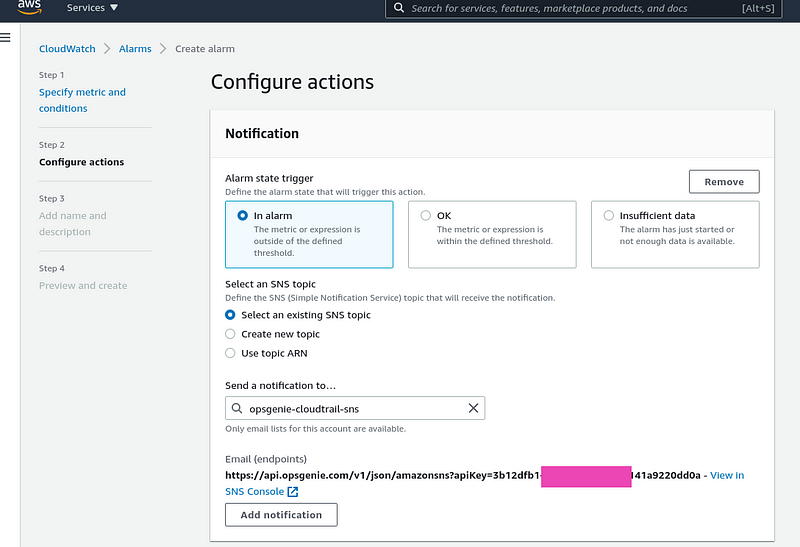This screenshot has width=800, height=547.
Task: Click the magnifier icon in SNS topic field
Action: point(237,408)
